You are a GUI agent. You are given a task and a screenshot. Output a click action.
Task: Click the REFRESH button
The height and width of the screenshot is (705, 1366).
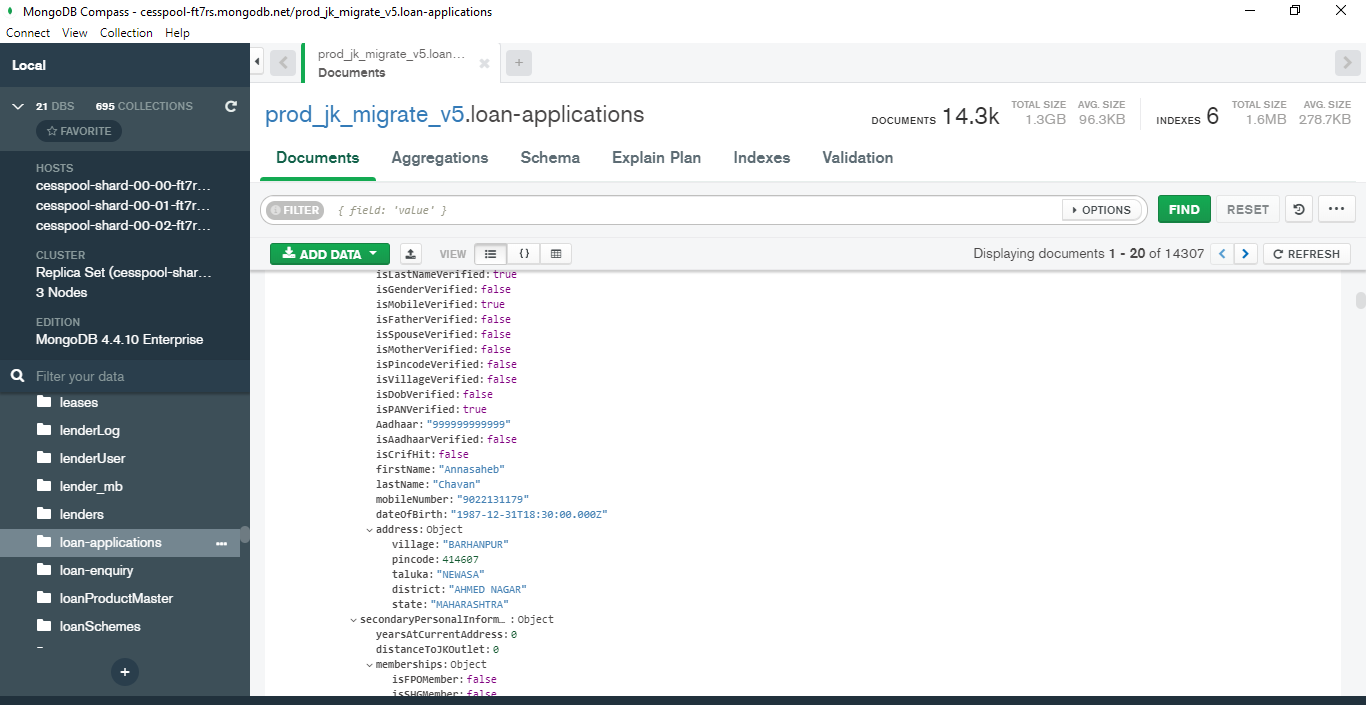coord(1306,254)
